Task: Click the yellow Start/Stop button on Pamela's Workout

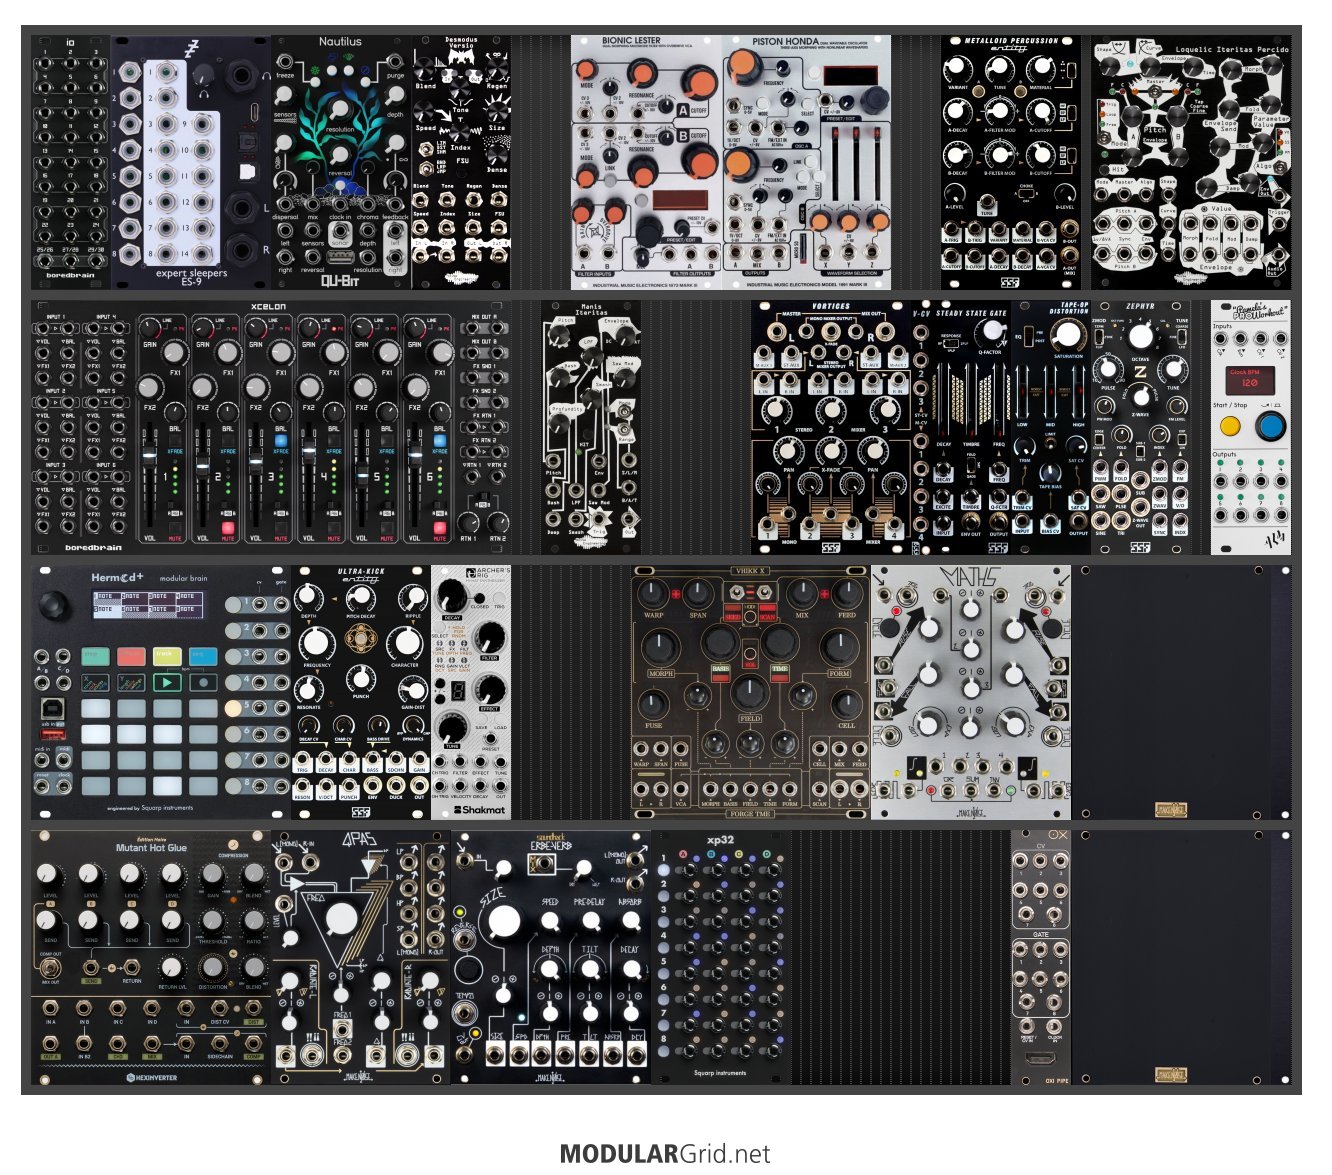Action: 1230,426
